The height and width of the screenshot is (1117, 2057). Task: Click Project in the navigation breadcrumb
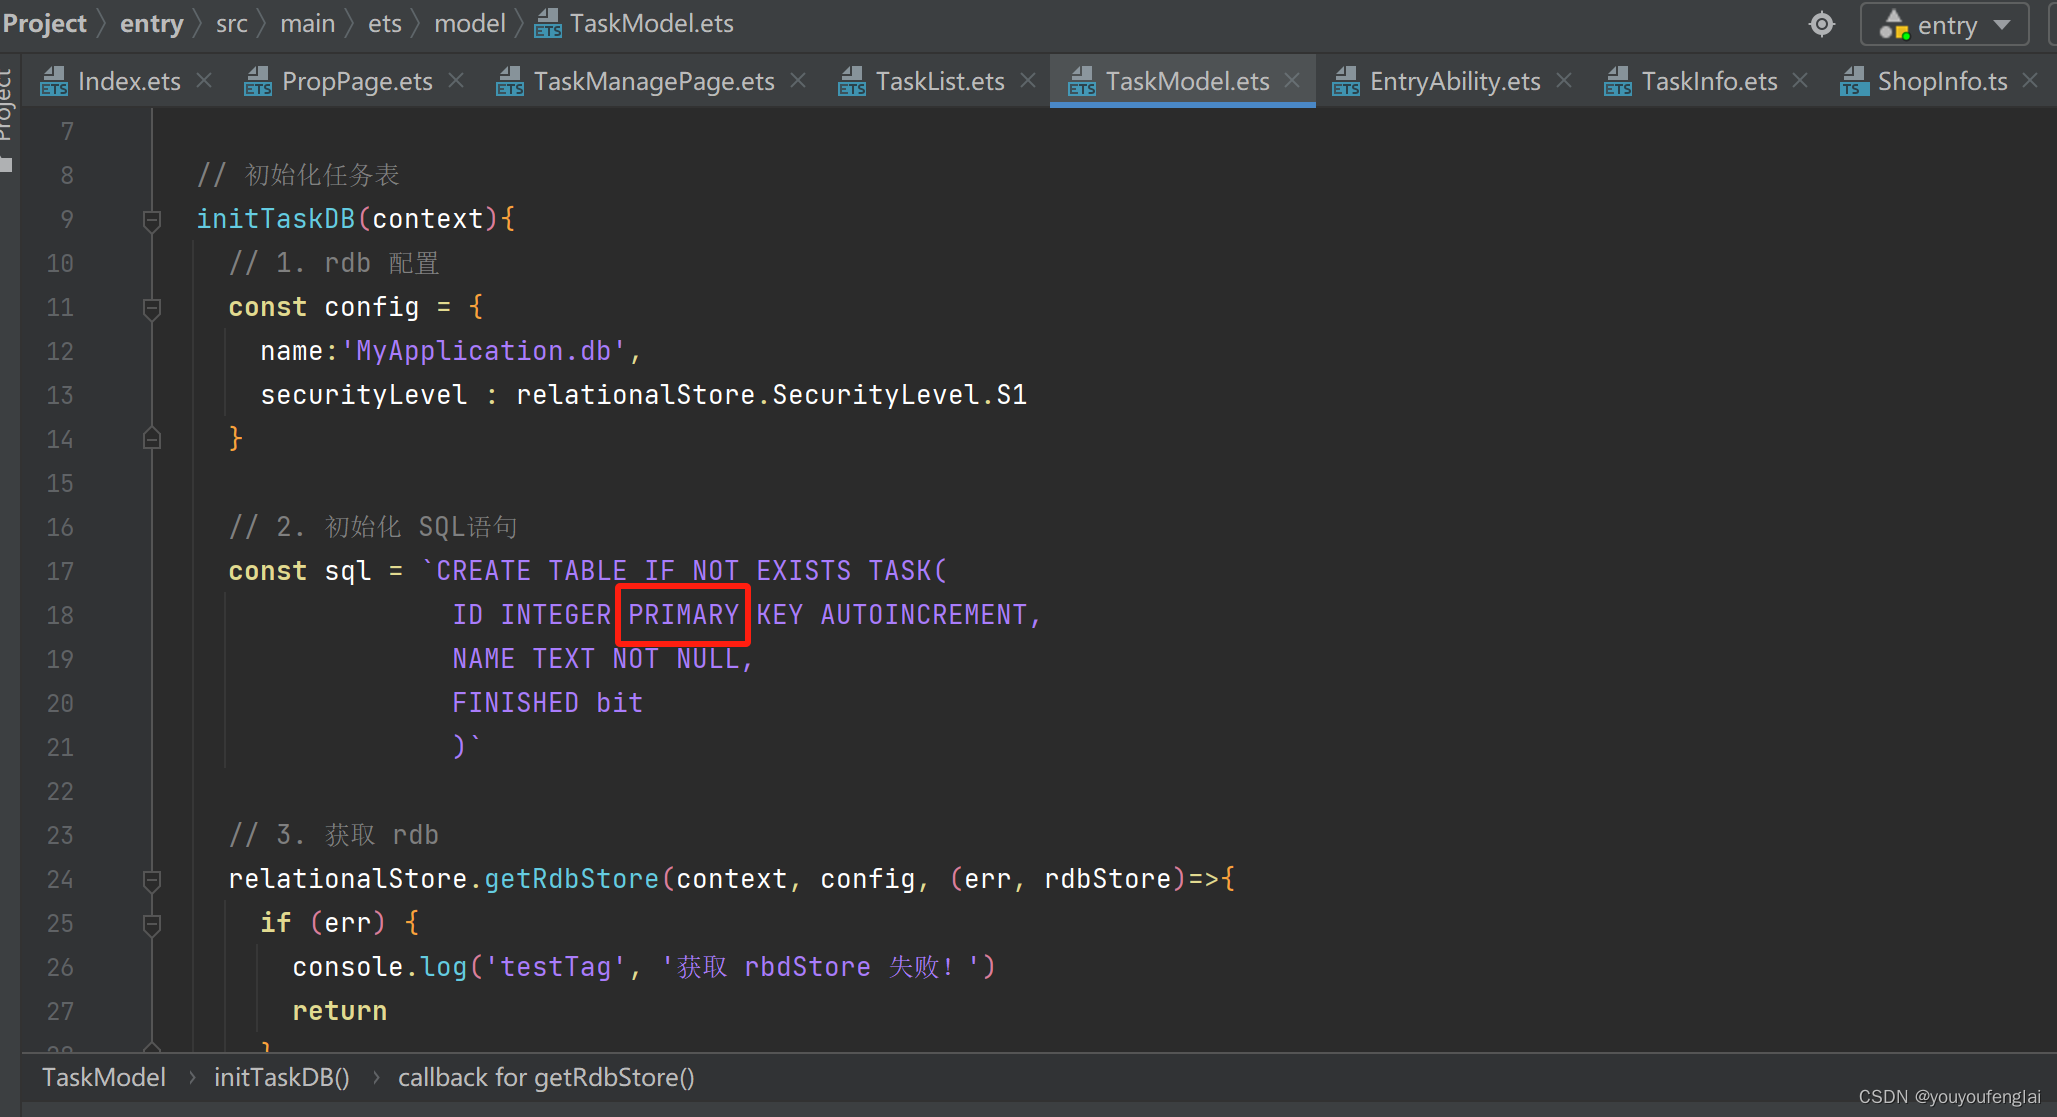[x=44, y=23]
